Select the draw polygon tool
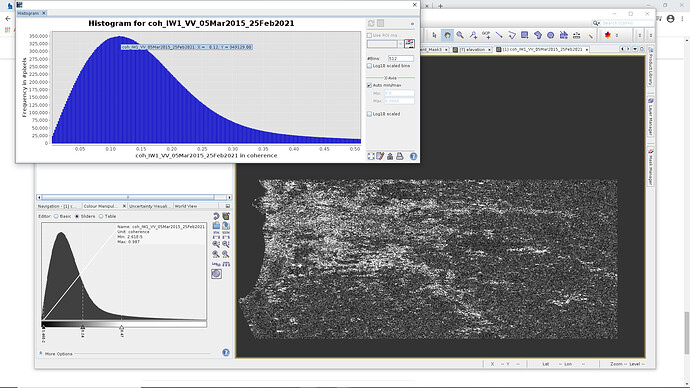 (x=538, y=35)
